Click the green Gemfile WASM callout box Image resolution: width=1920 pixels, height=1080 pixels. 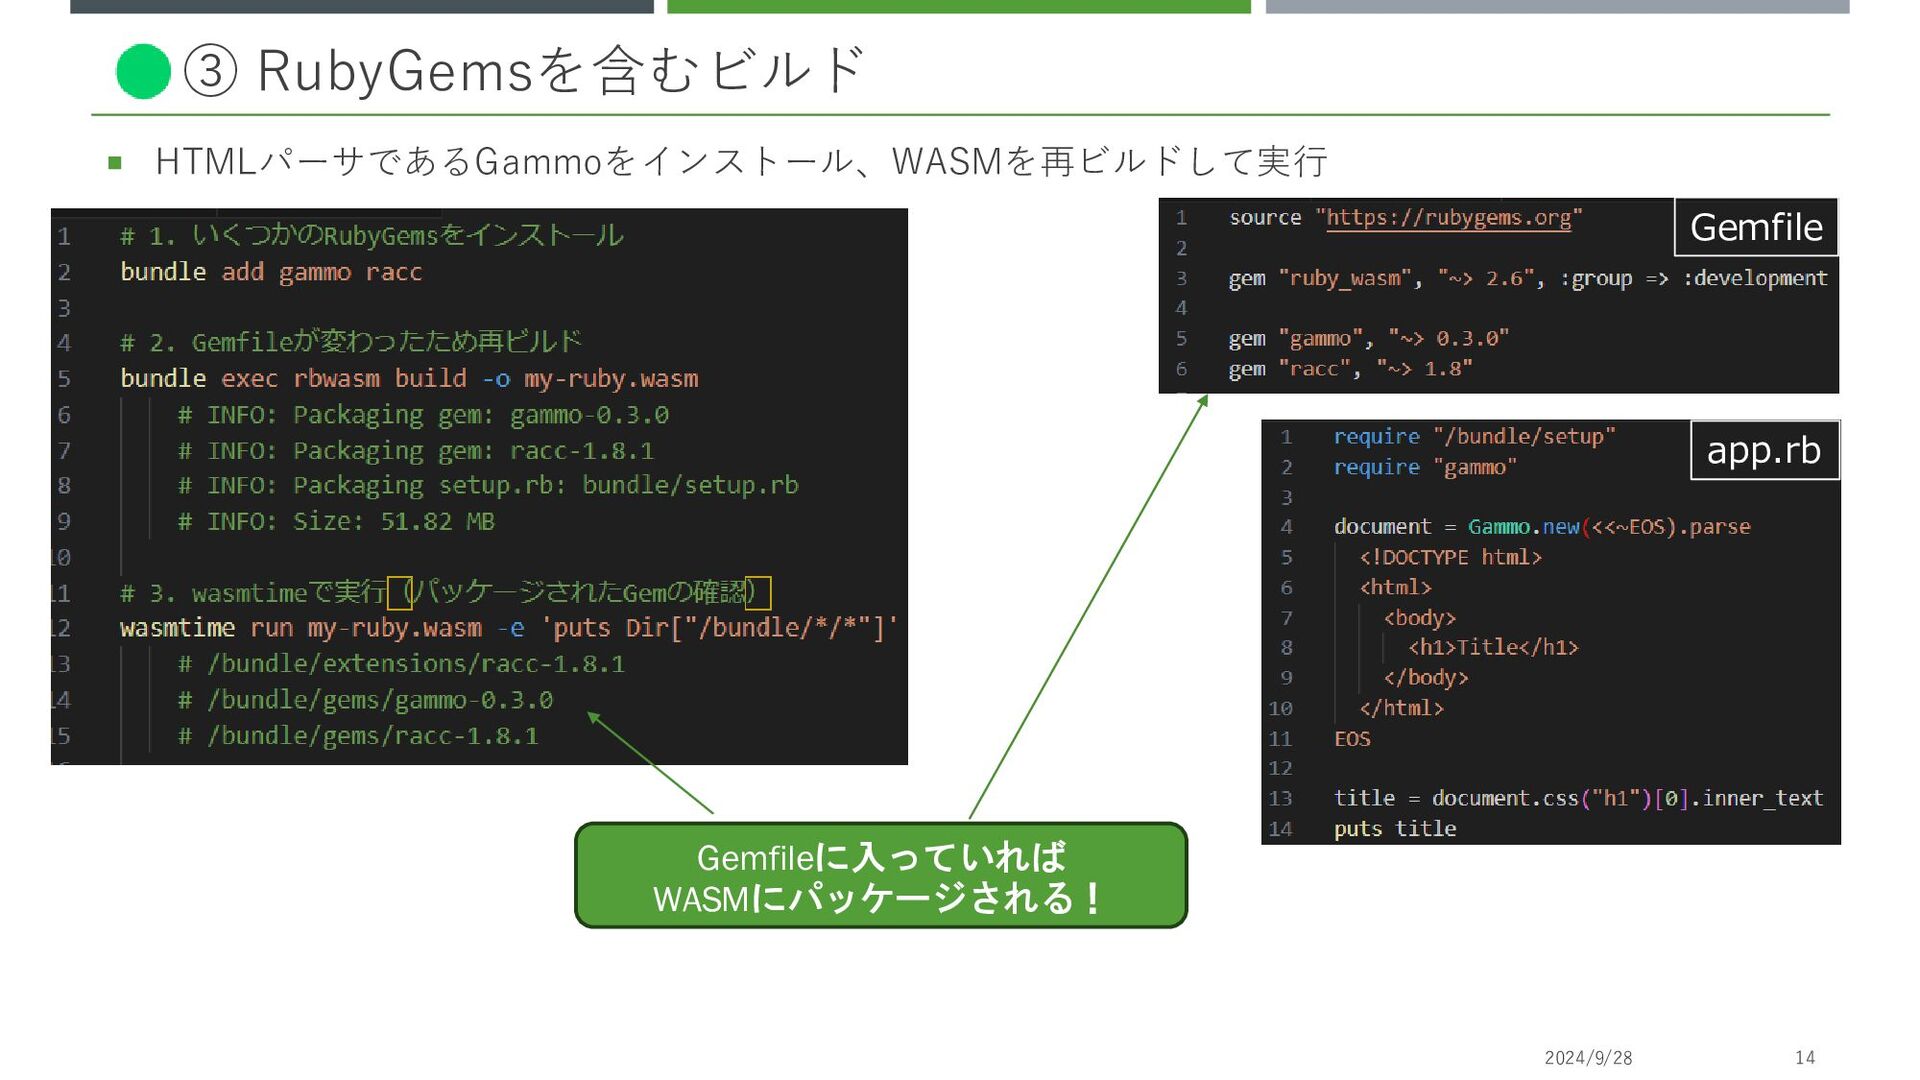(x=880, y=876)
